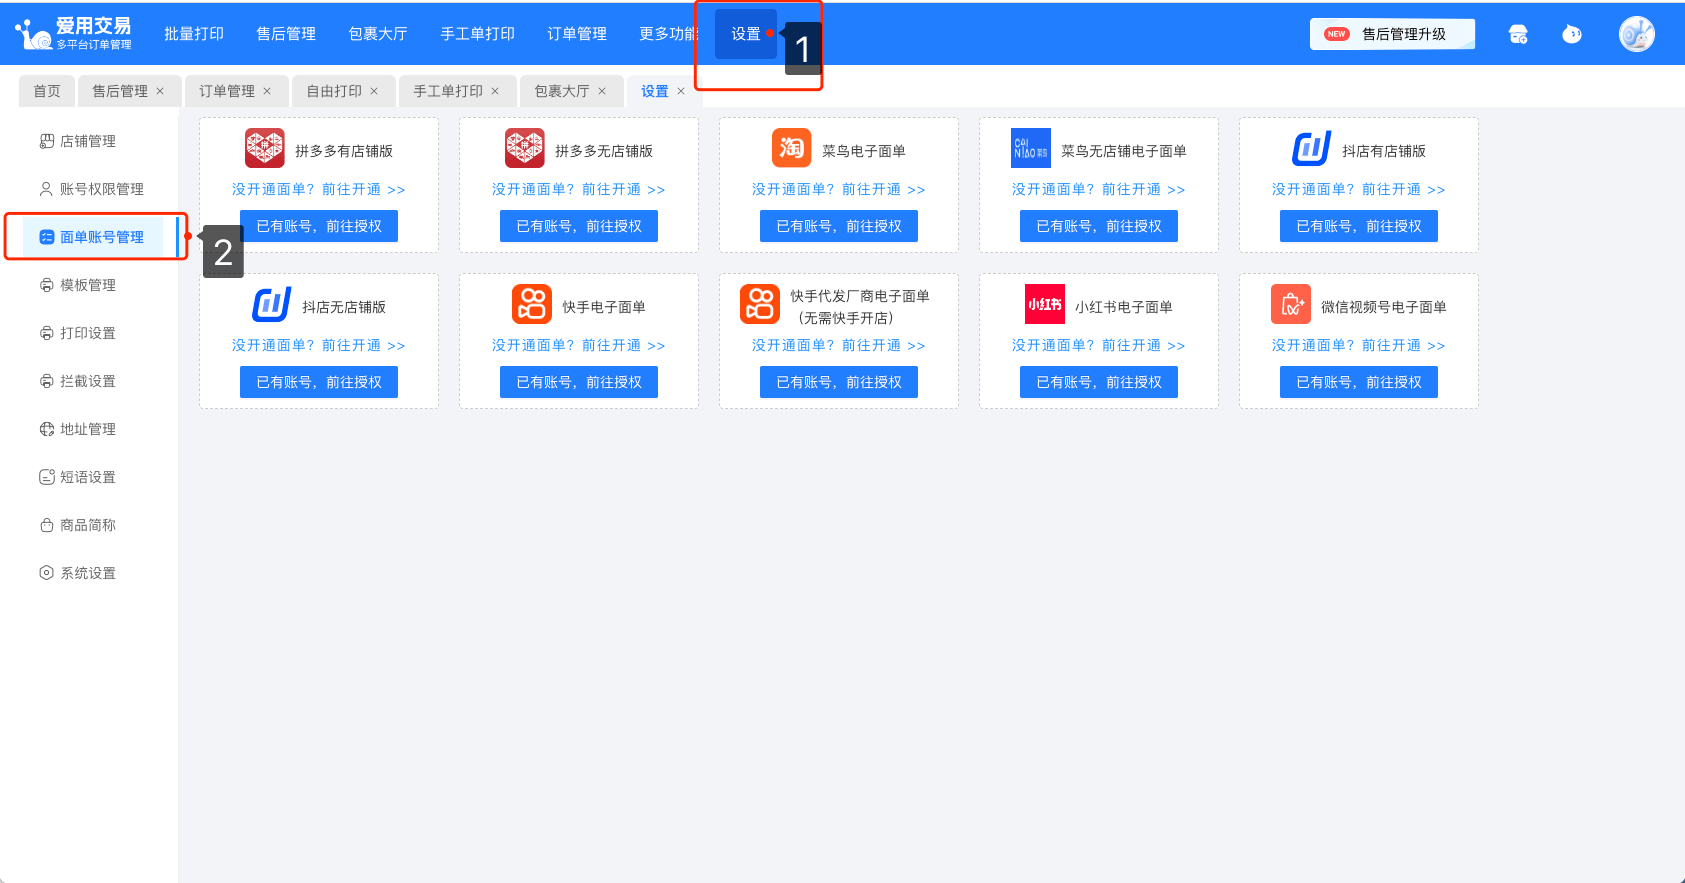
Task: Click the Kuaishou logo for 快手电子面单
Action: pos(532,304)
